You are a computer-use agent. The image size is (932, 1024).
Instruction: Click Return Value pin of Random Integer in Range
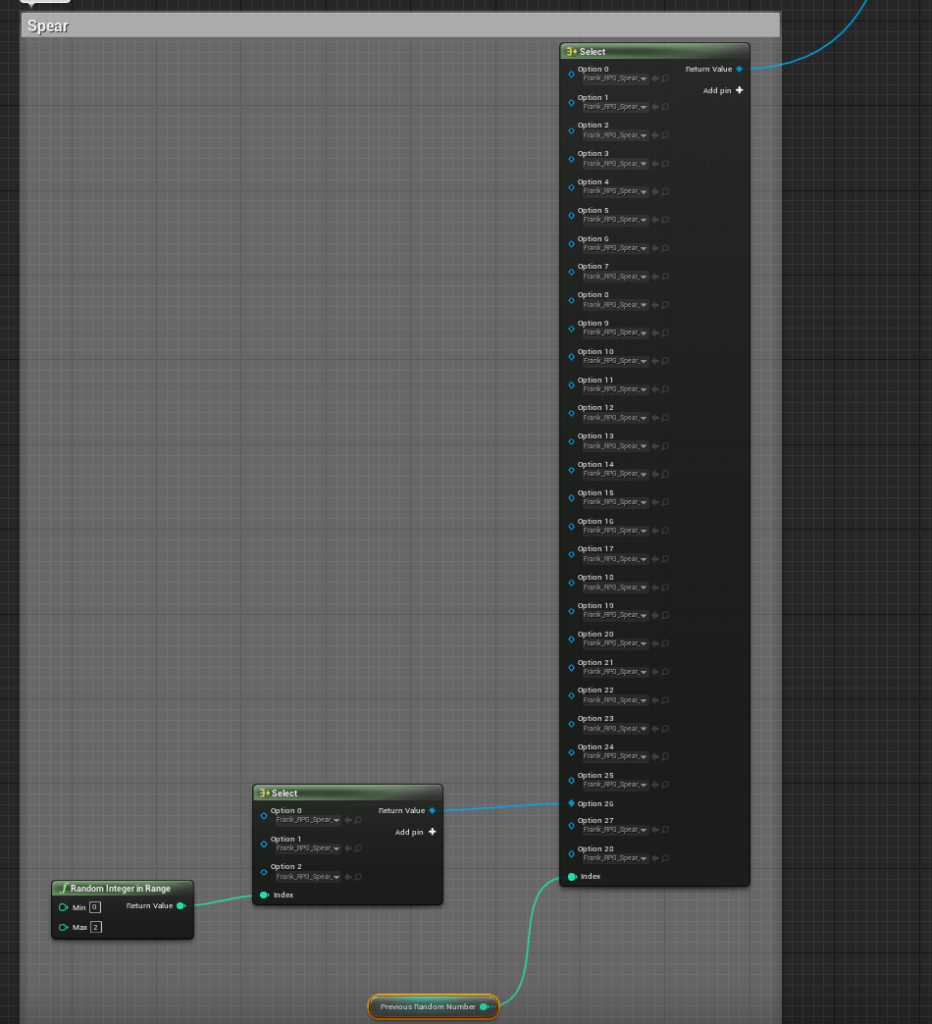point(180,906)
